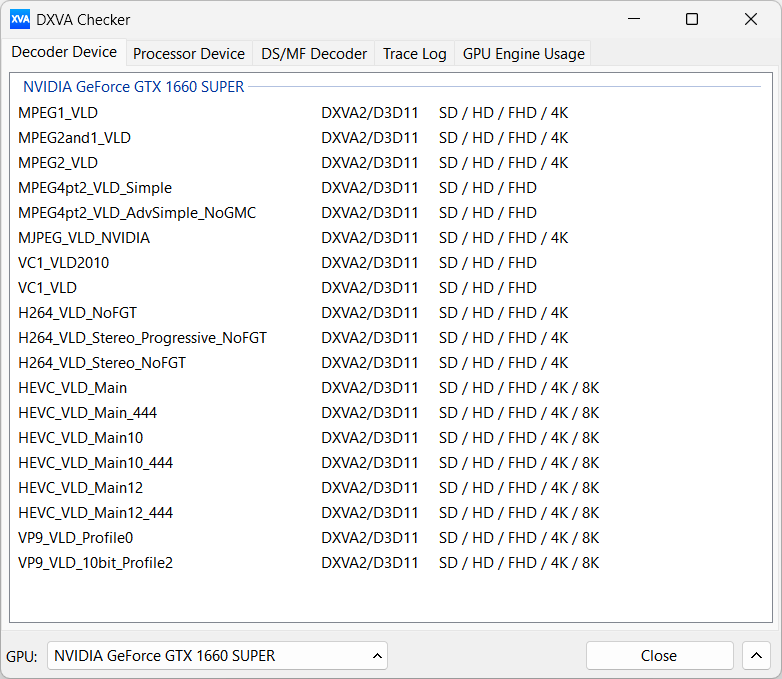Switch to the Decoder Device tab
The height and width of the screenshot is (679, 782).
click(64, 52)
